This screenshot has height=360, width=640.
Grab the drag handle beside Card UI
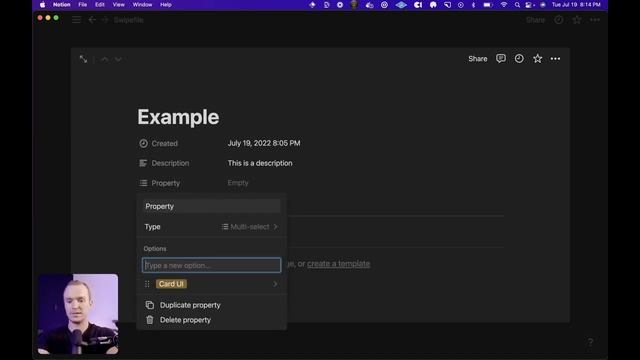[147, 284]
